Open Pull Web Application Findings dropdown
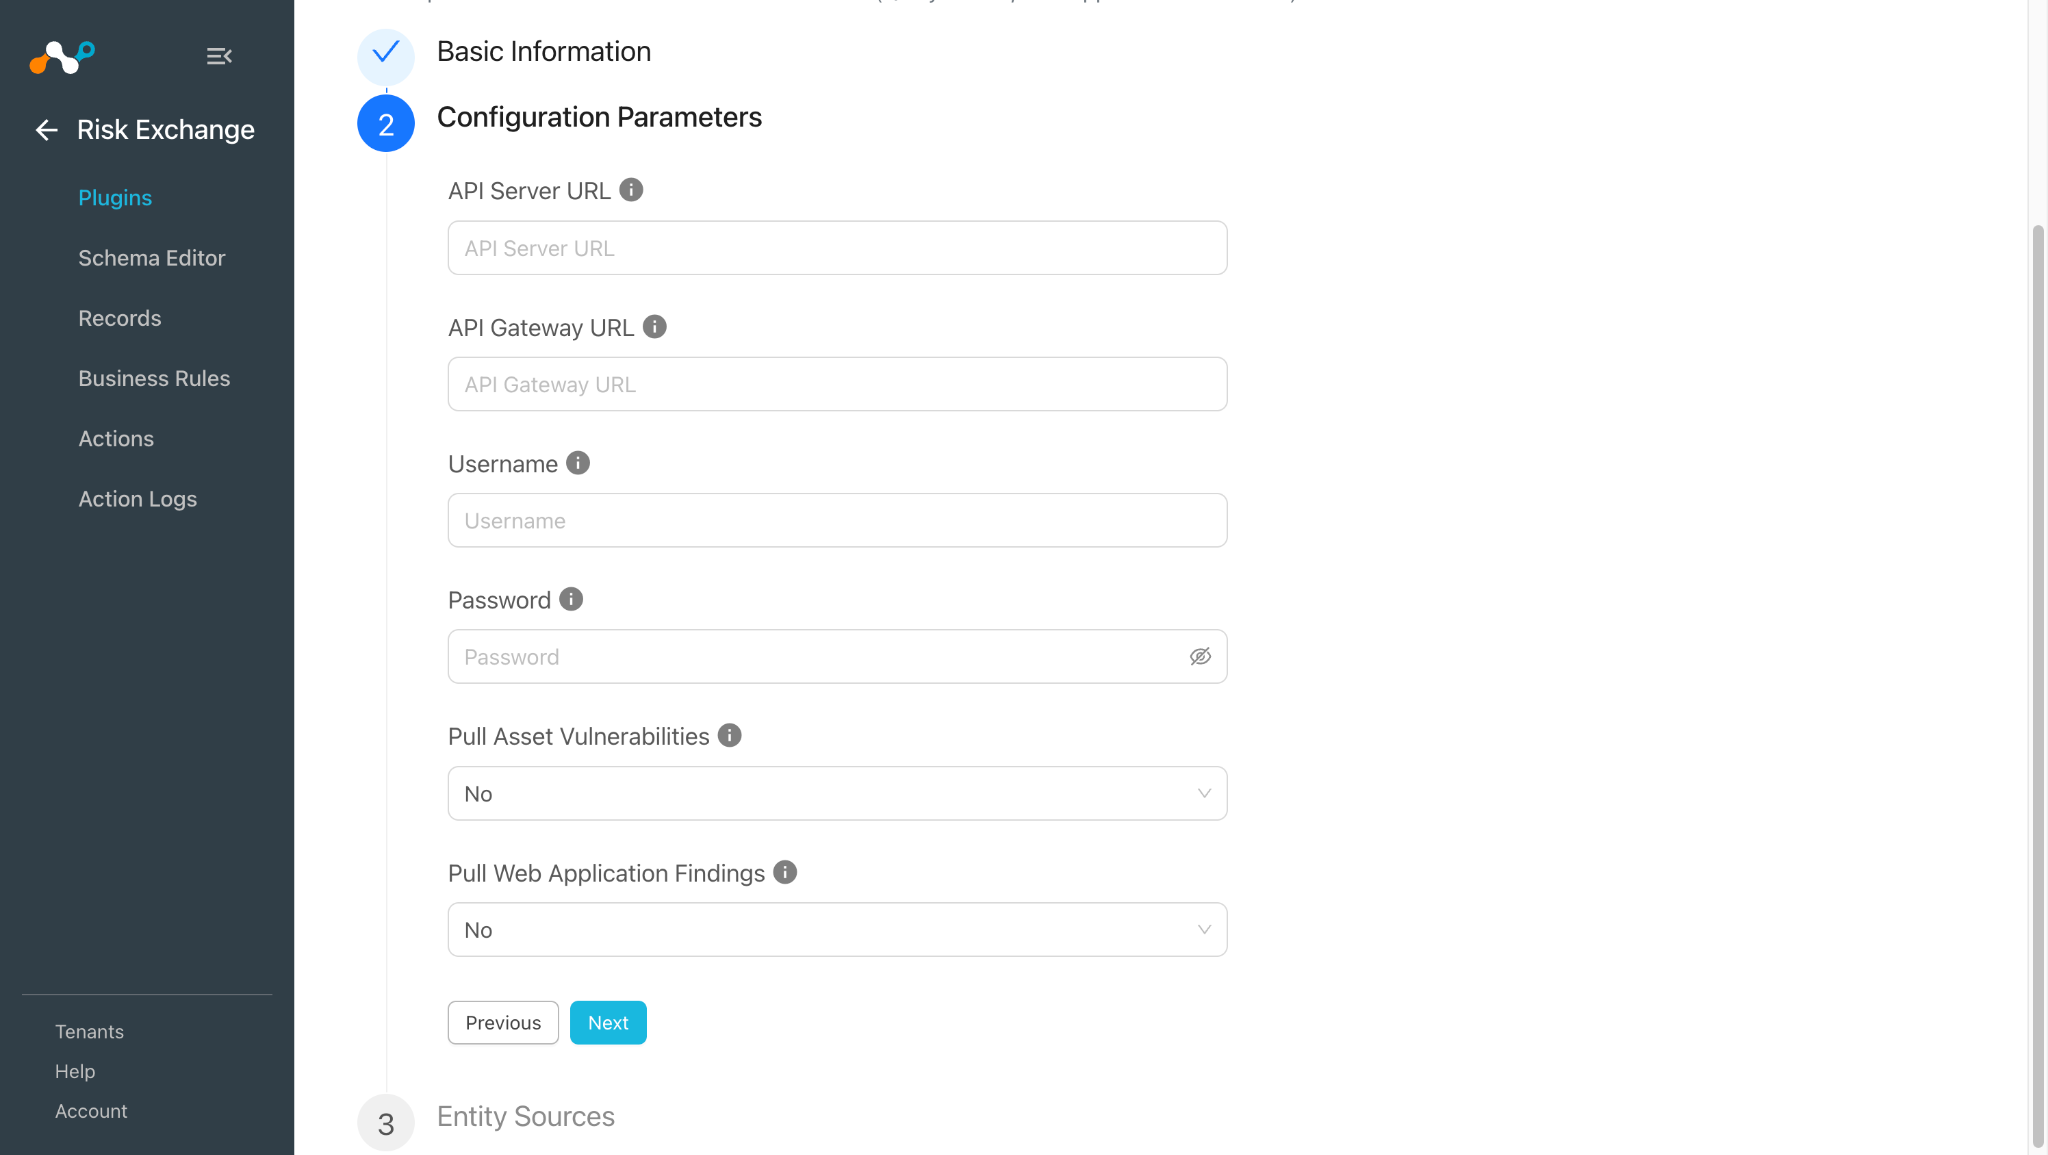 pos(837,930)
